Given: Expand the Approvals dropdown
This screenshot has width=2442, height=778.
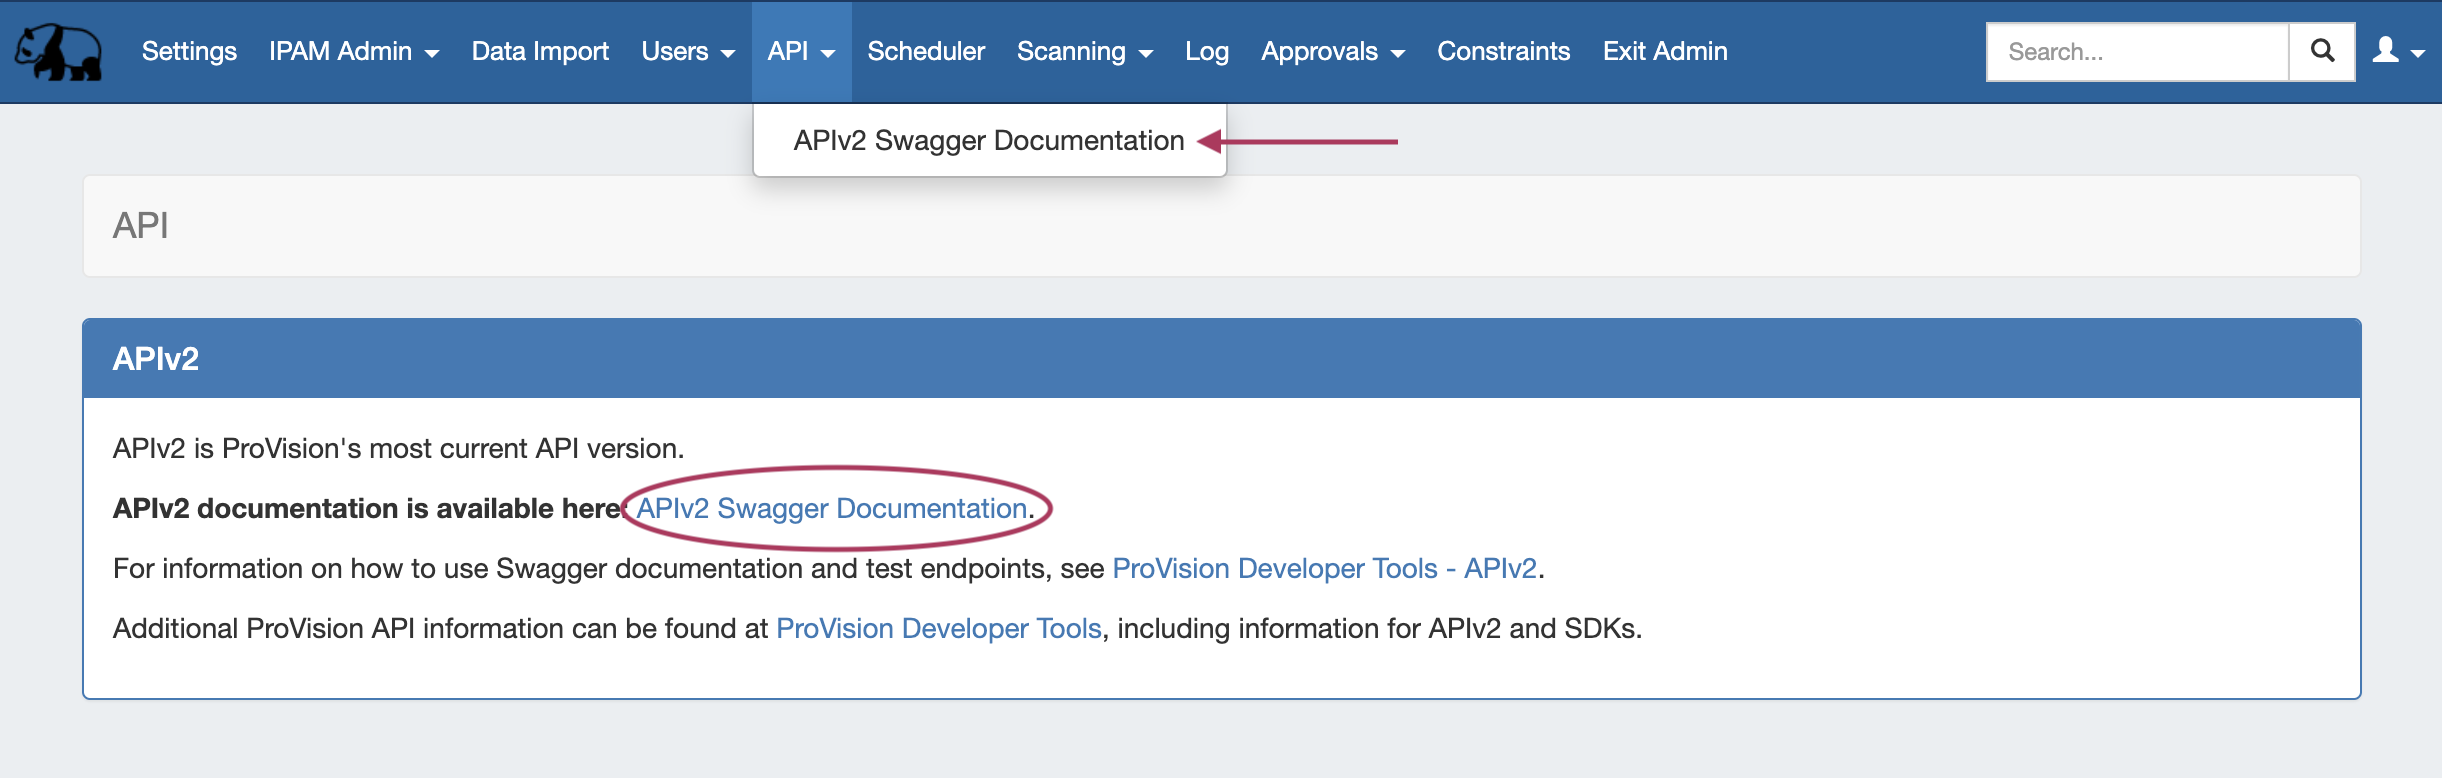Looking at the screenshot, I should pyautogui.click(x=1332, y=52).
